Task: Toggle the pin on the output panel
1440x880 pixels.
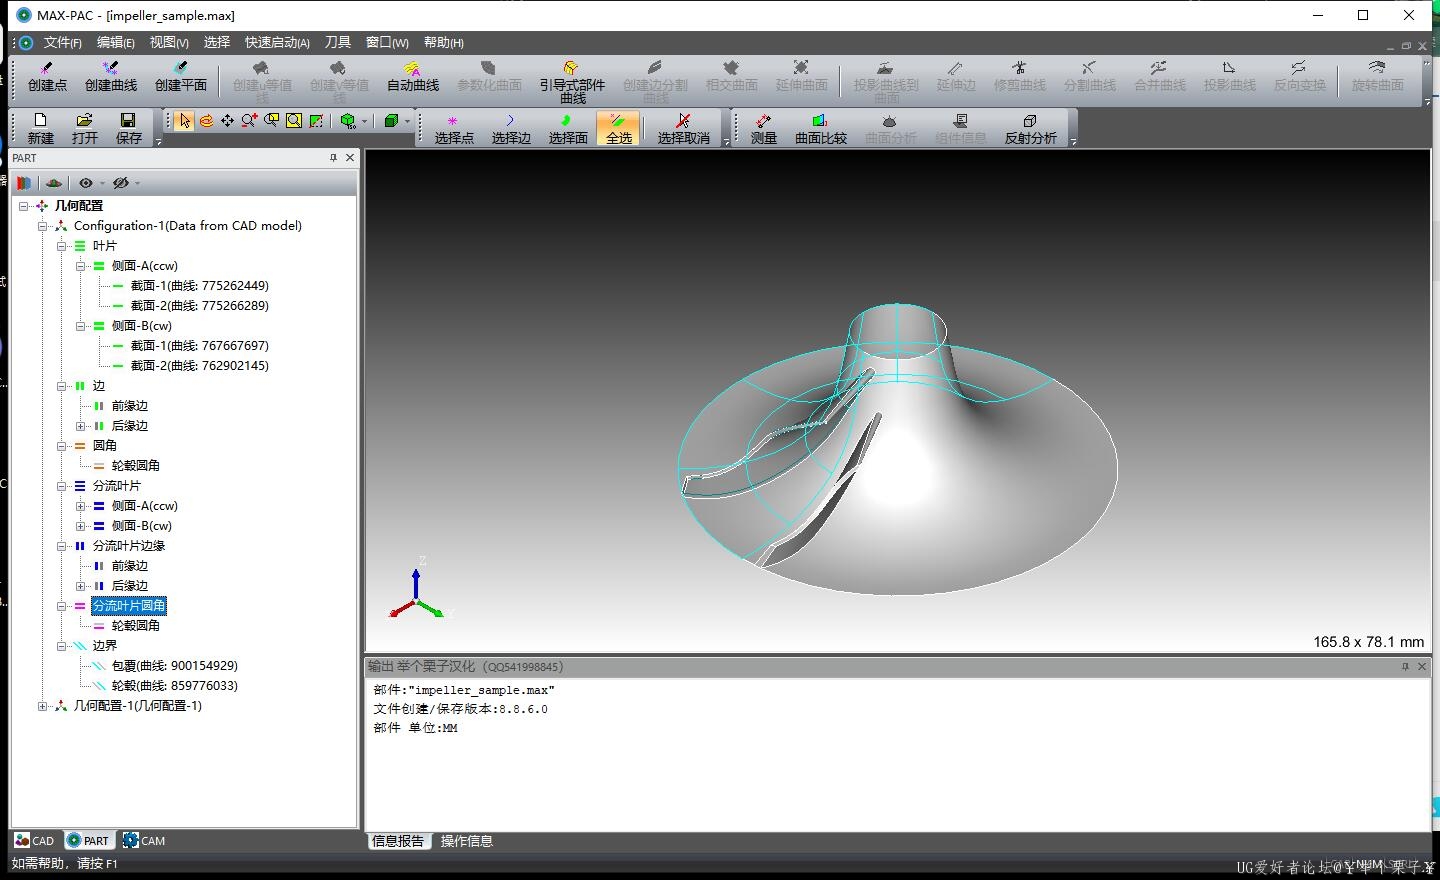Action: coord(1405,666)
